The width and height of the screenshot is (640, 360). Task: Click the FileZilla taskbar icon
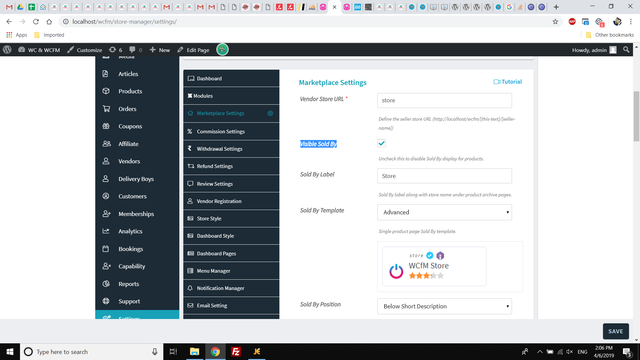[236, 351]
